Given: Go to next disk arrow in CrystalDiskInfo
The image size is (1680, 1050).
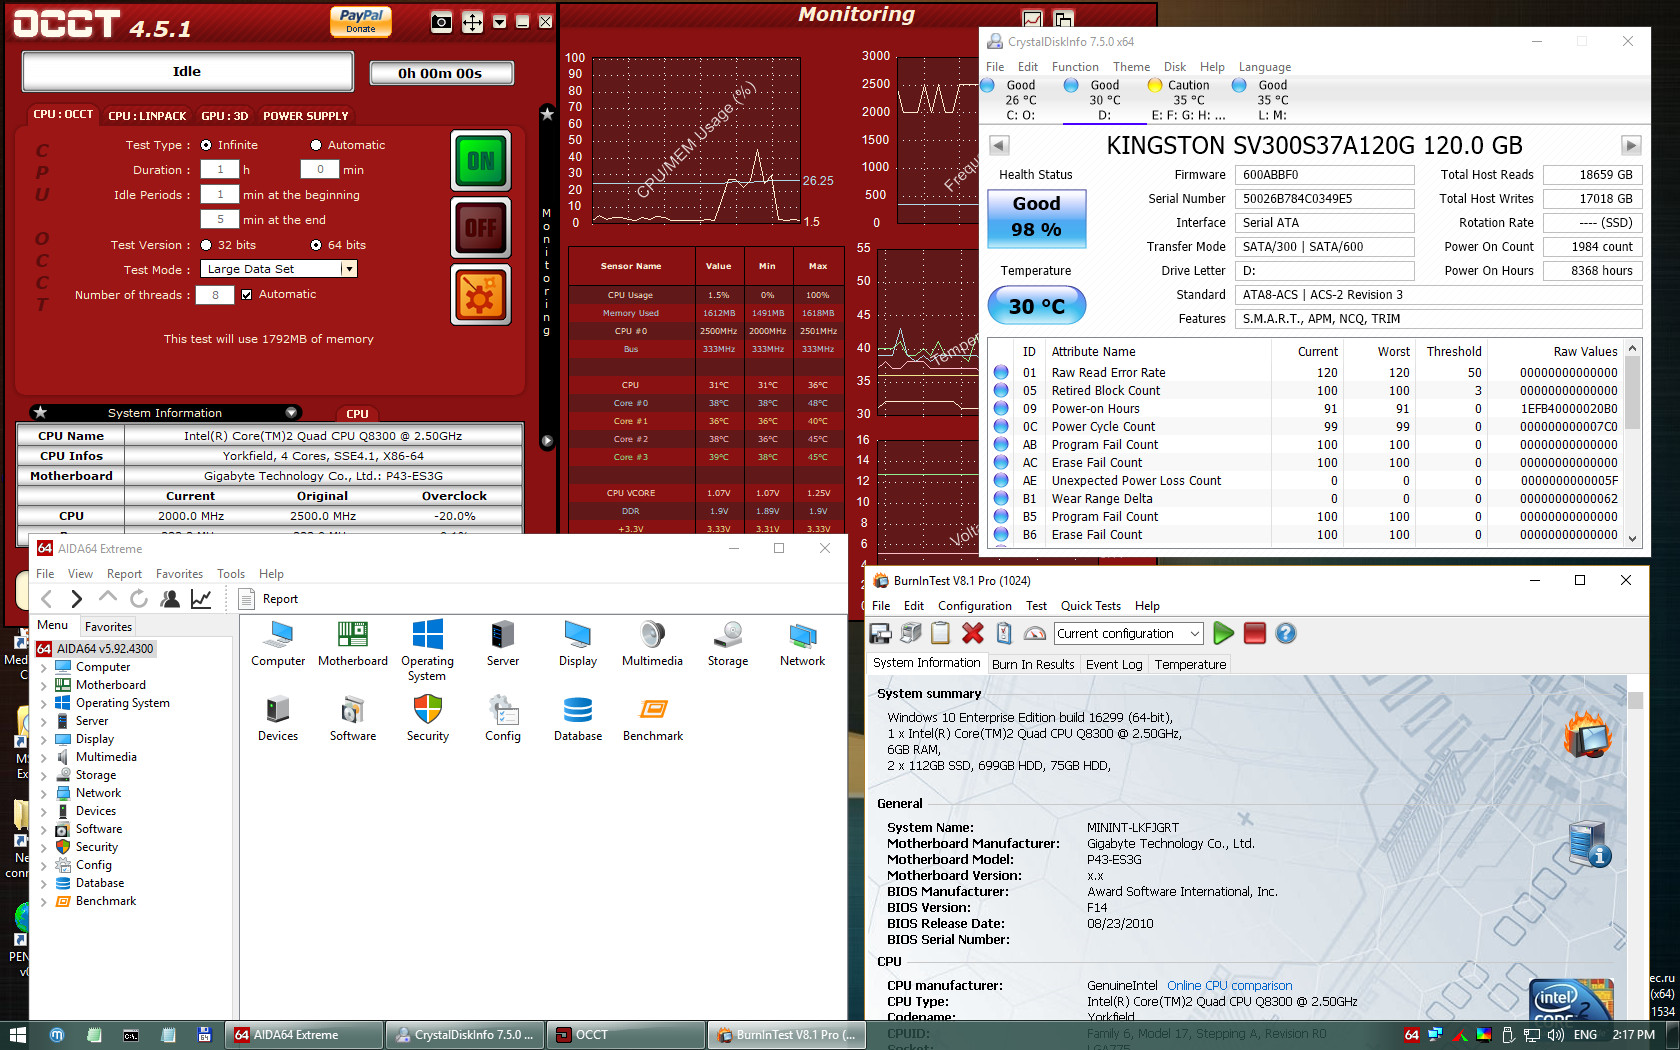Looking at the screenshot, I should [1631, 145].
